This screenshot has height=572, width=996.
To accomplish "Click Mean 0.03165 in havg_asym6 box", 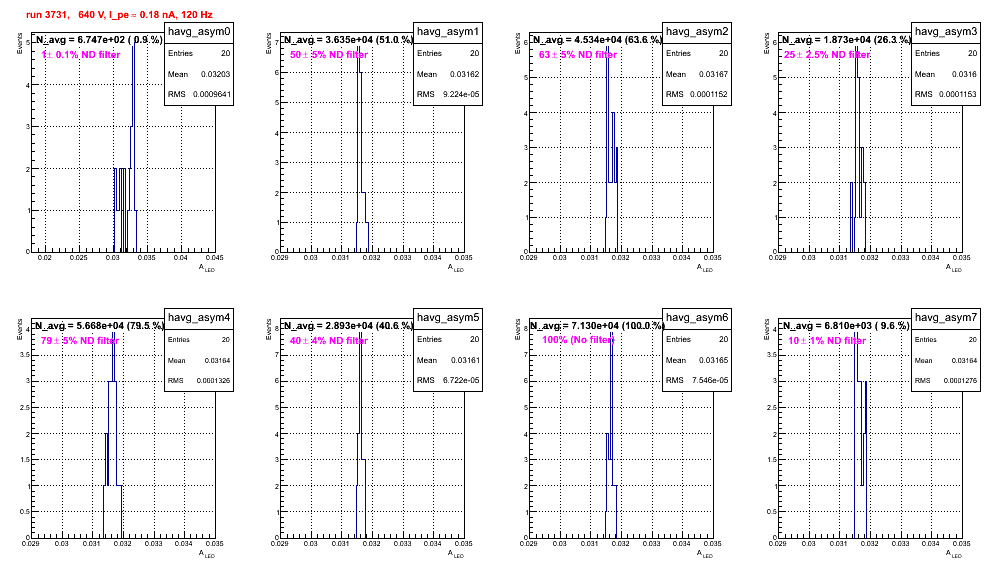I will point(697,360).
